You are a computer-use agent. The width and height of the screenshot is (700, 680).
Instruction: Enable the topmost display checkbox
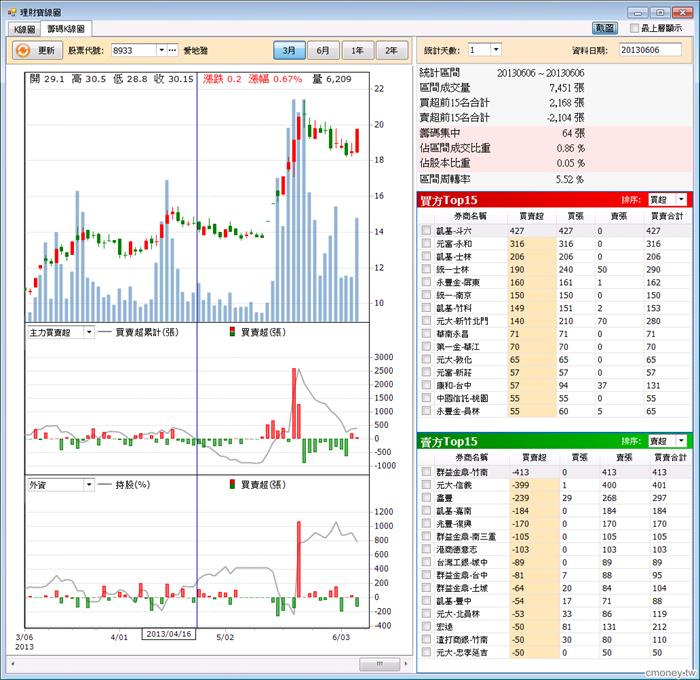[634, 28]
